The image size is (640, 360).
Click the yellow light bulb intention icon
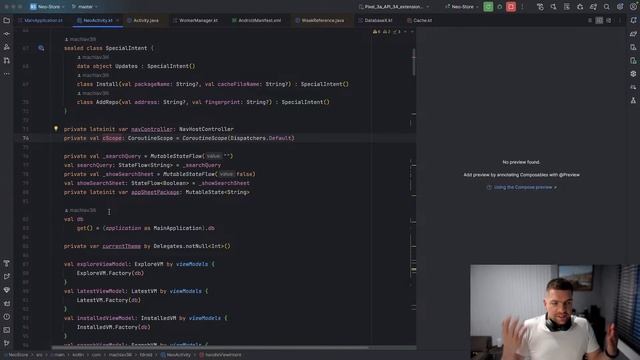point(56,129)
